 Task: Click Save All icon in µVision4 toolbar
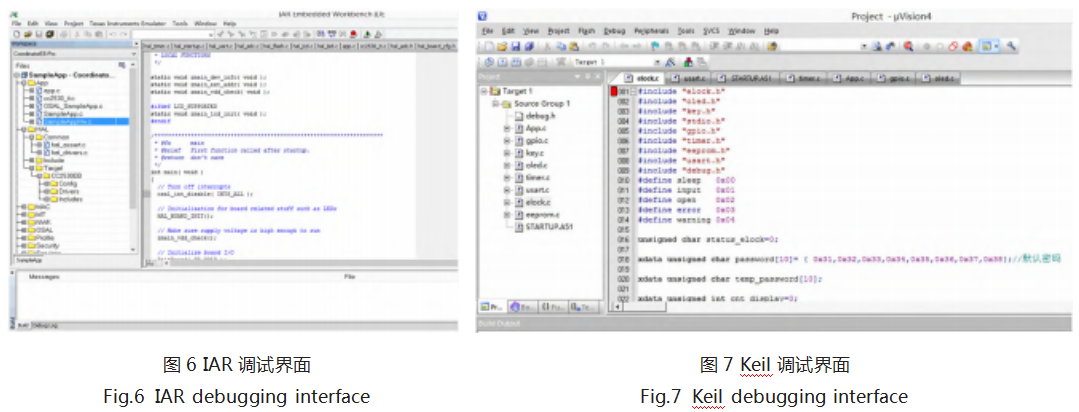[x=529, y=46]
